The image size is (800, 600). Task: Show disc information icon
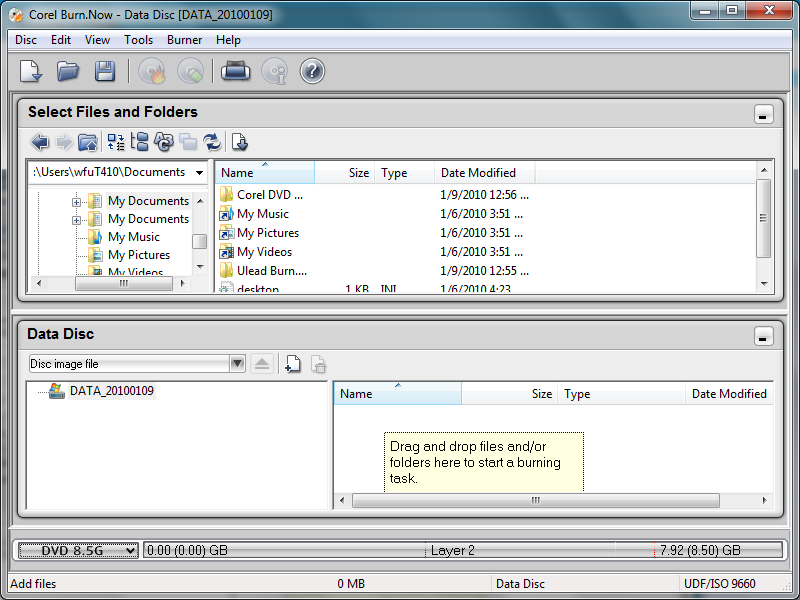274,71
